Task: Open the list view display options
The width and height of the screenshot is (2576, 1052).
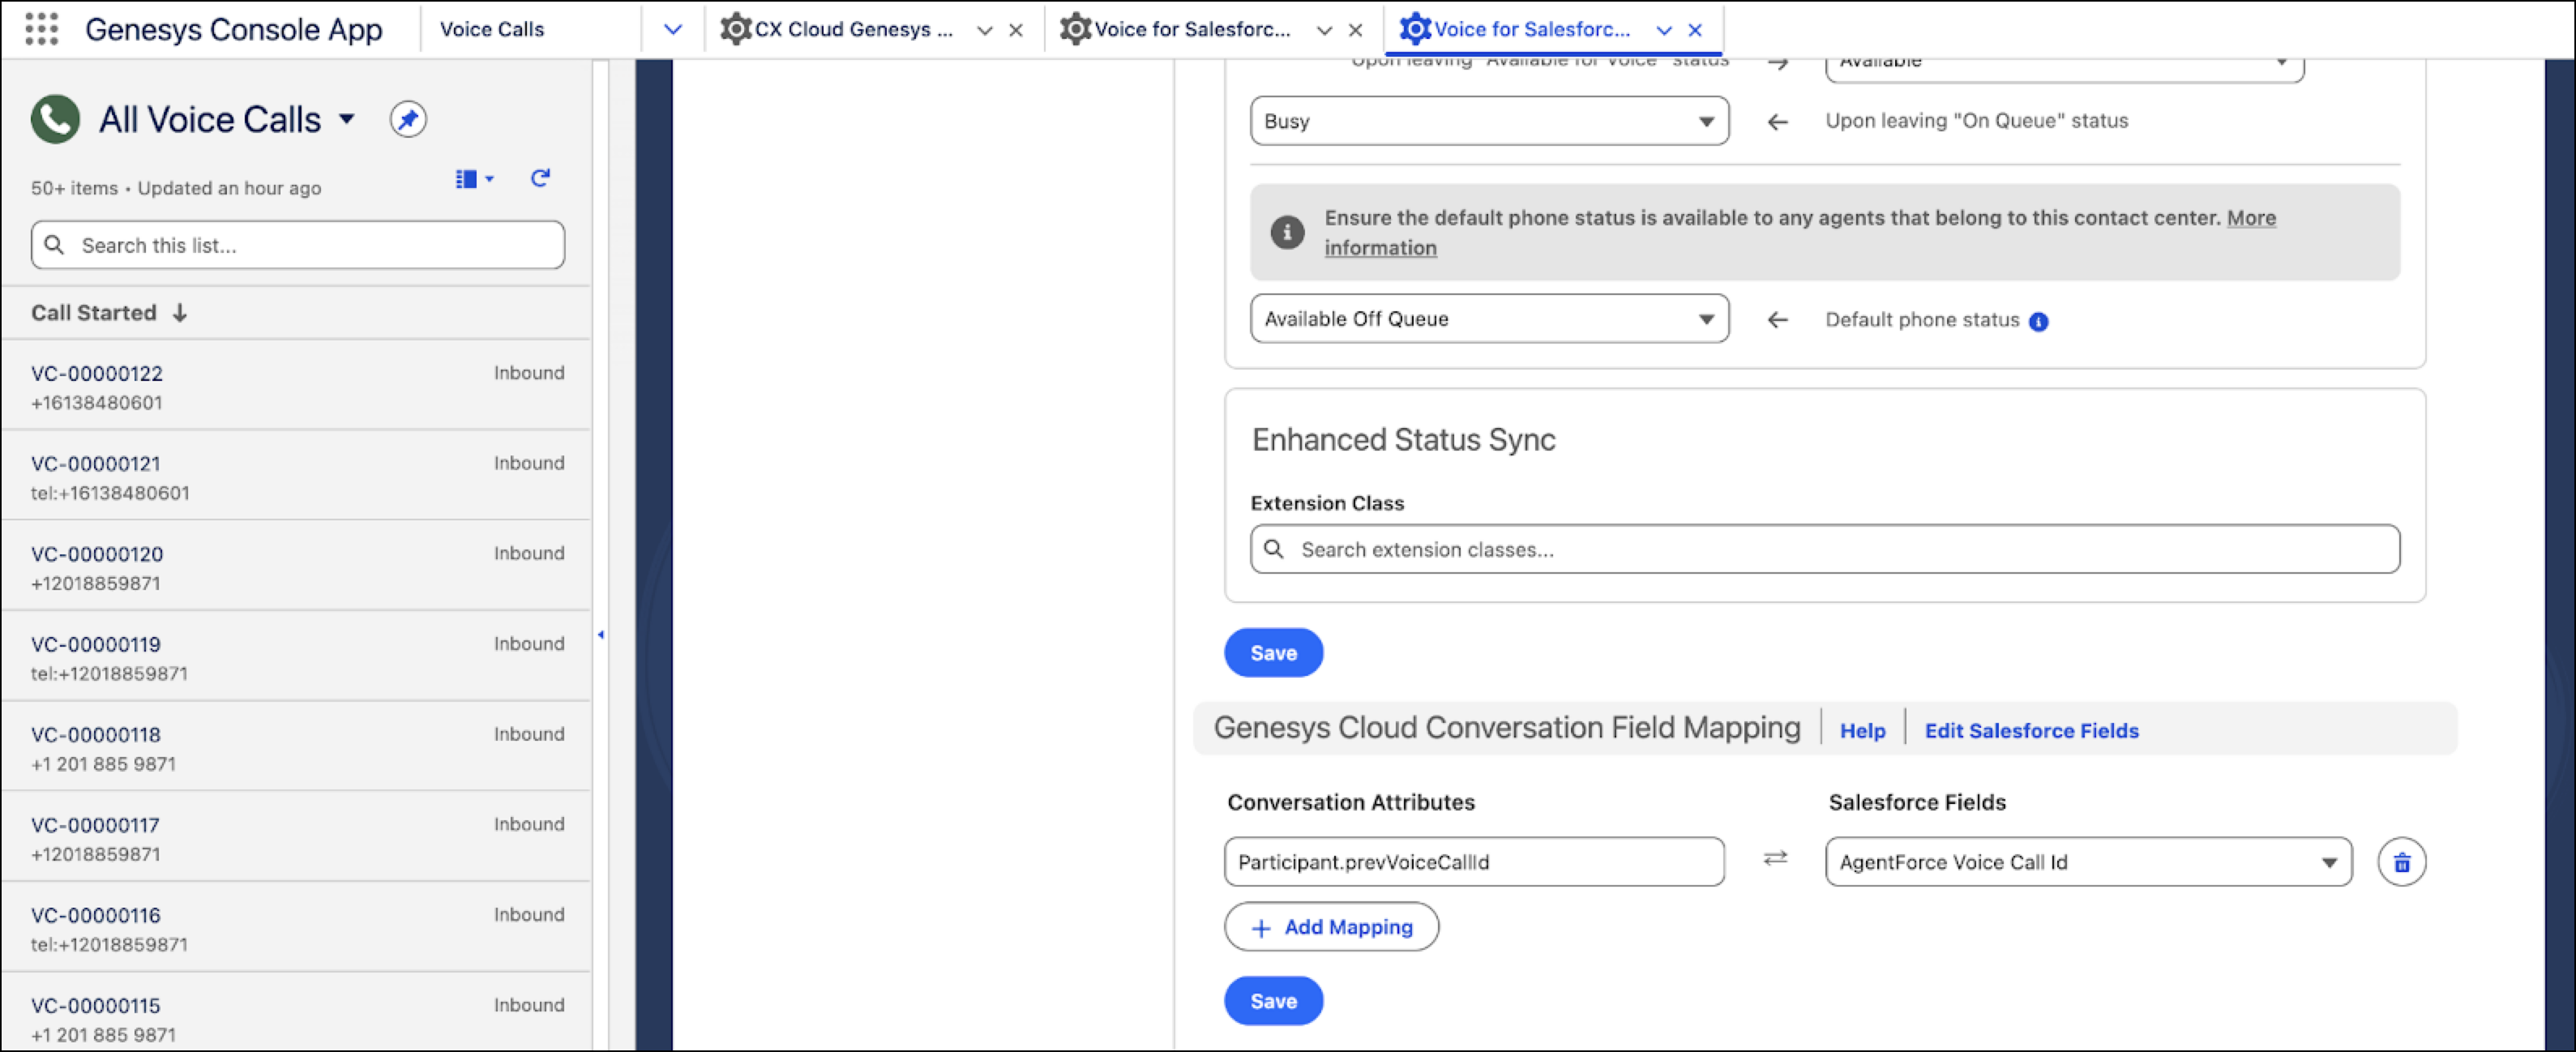Action: tap(474, 179)
